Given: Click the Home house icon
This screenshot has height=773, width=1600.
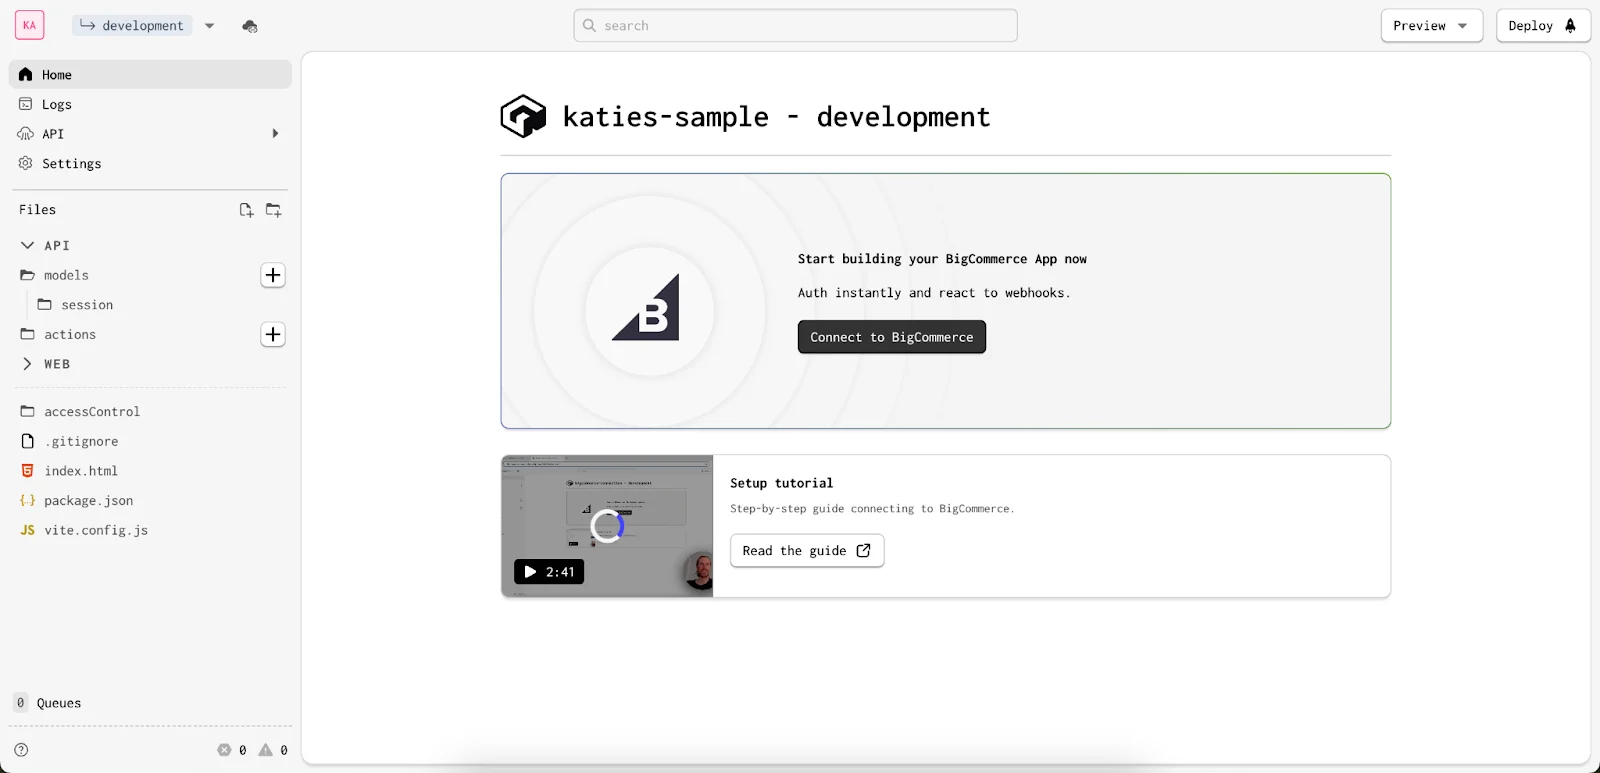Looking at the screenshot, I should coord(26,75).
